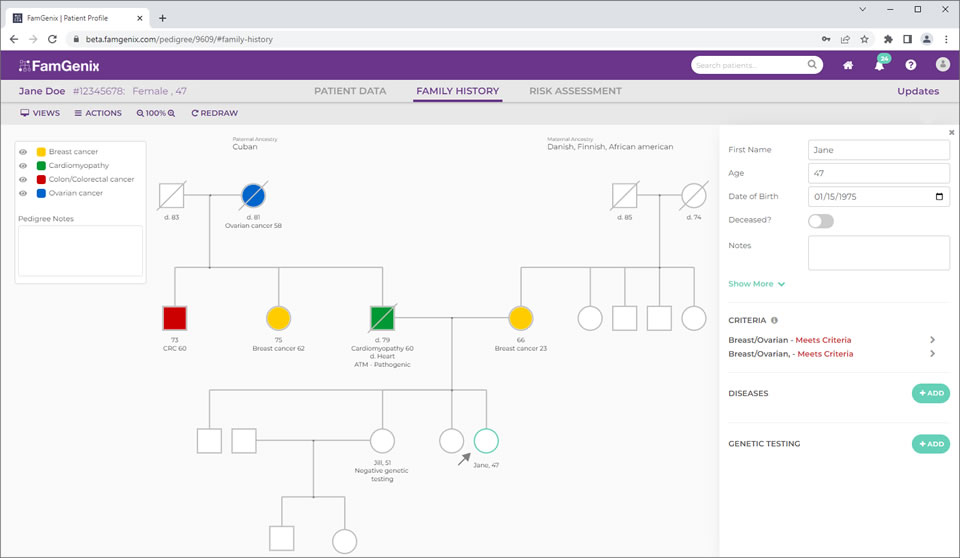This screenshot has height=558, width=960.
Task: Go back in the browser
Action: [13, 39]
